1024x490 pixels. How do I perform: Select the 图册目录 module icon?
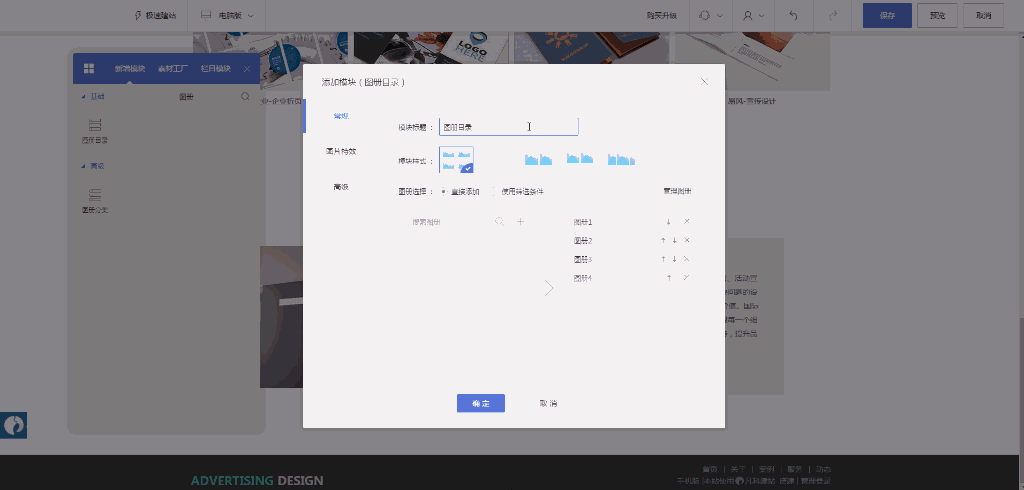[x=95, y=125]
